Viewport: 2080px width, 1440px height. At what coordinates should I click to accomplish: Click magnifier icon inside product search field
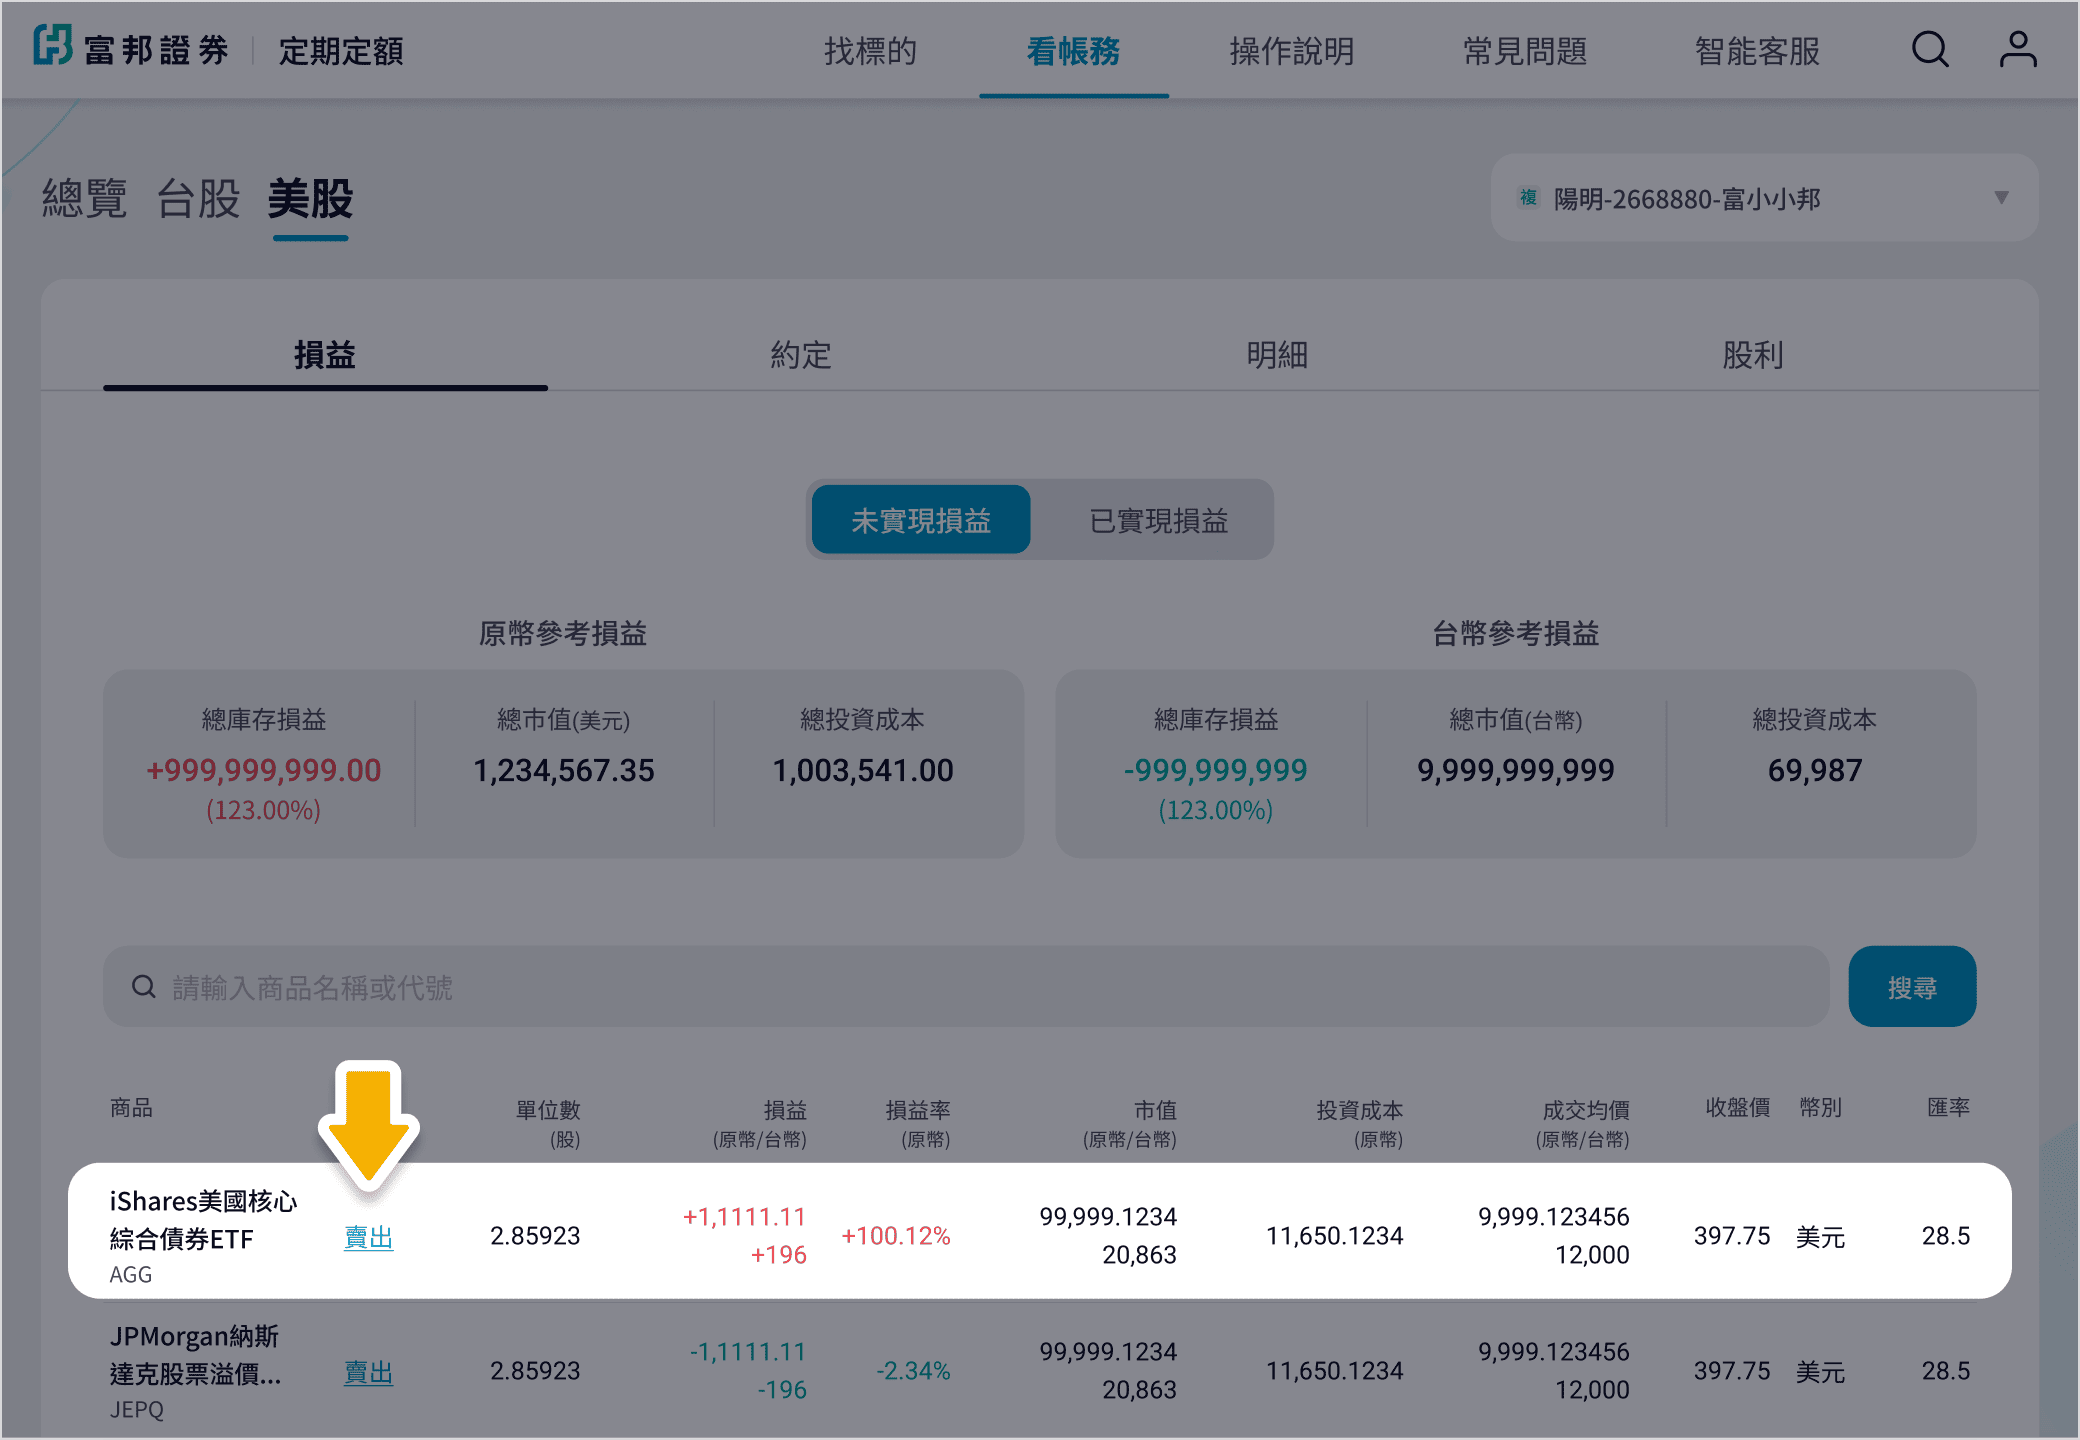144,987
